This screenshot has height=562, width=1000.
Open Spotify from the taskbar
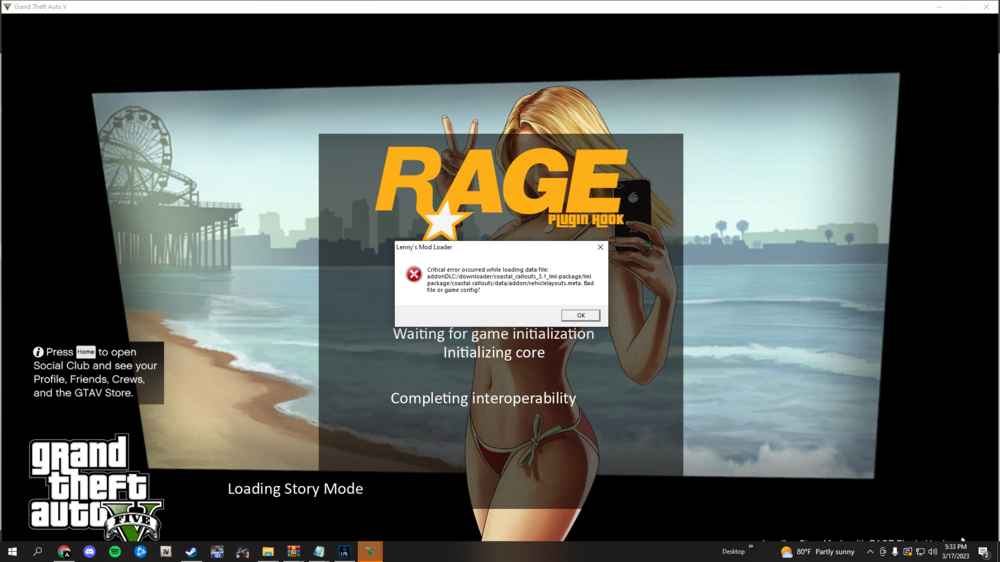(x=115, y=552)
